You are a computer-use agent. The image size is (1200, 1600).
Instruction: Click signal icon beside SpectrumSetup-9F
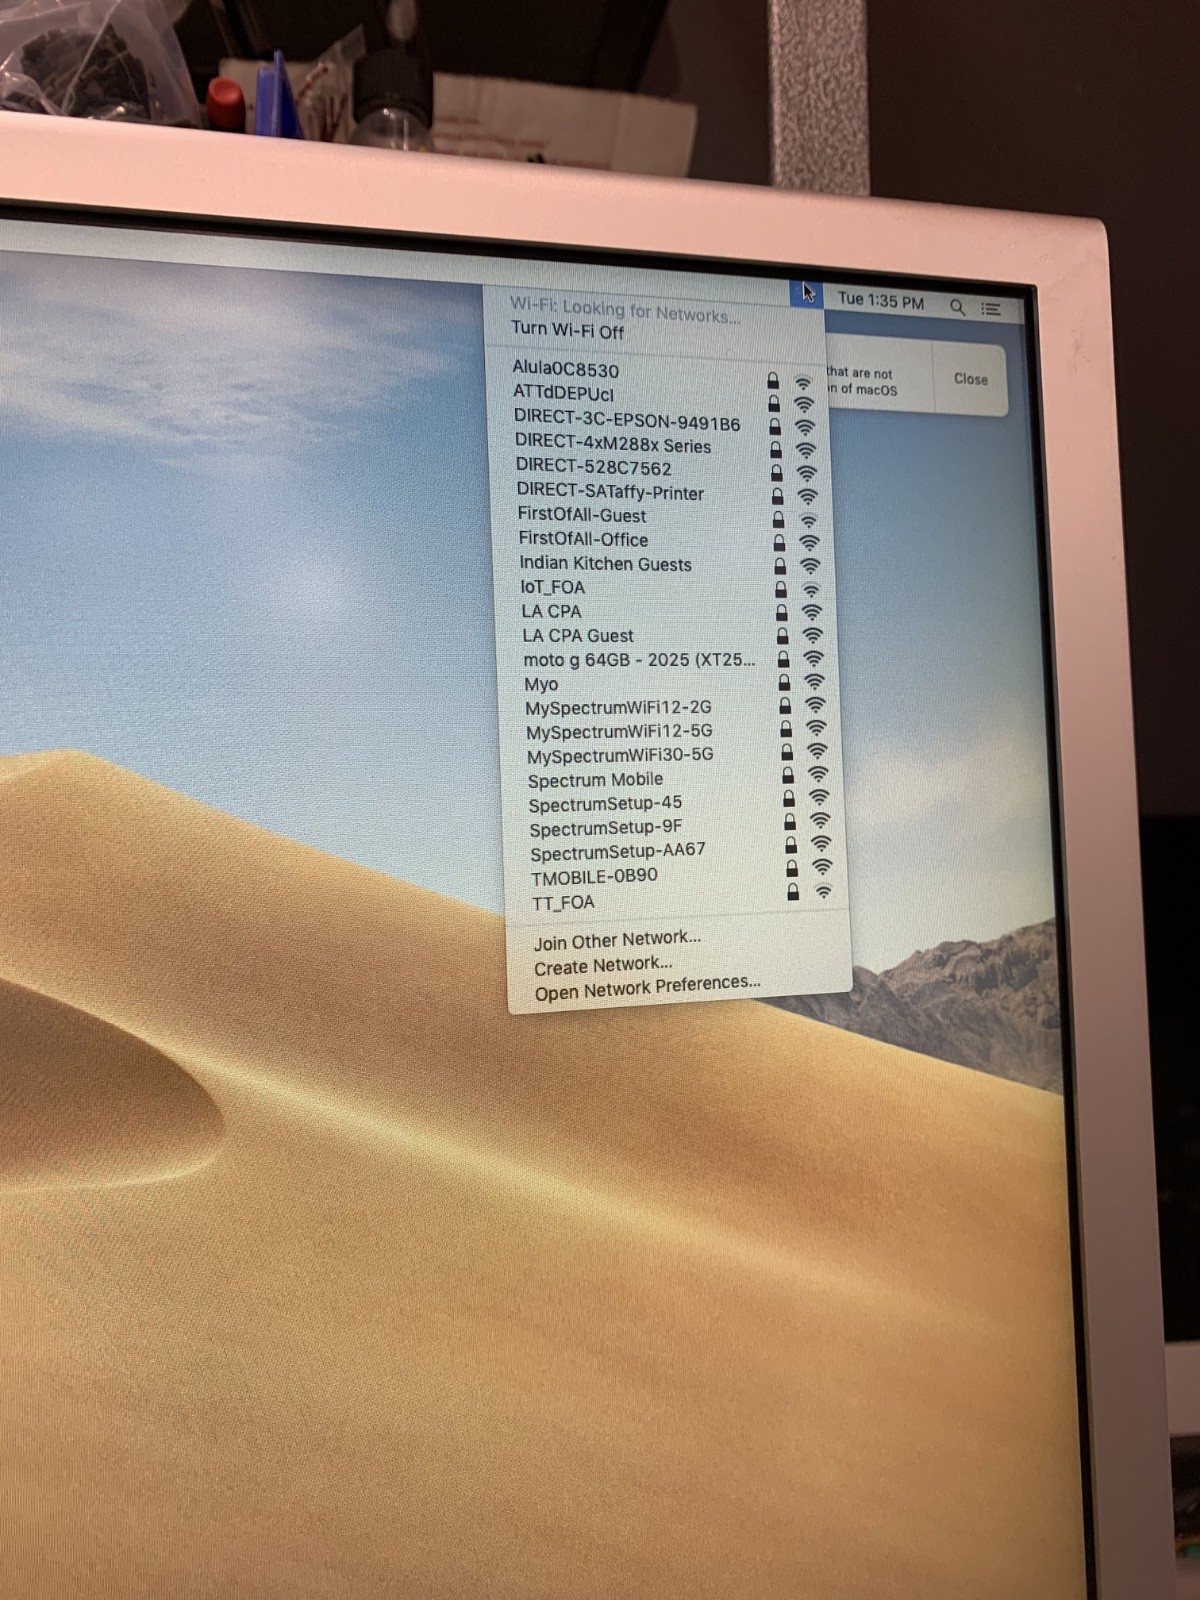820,820
